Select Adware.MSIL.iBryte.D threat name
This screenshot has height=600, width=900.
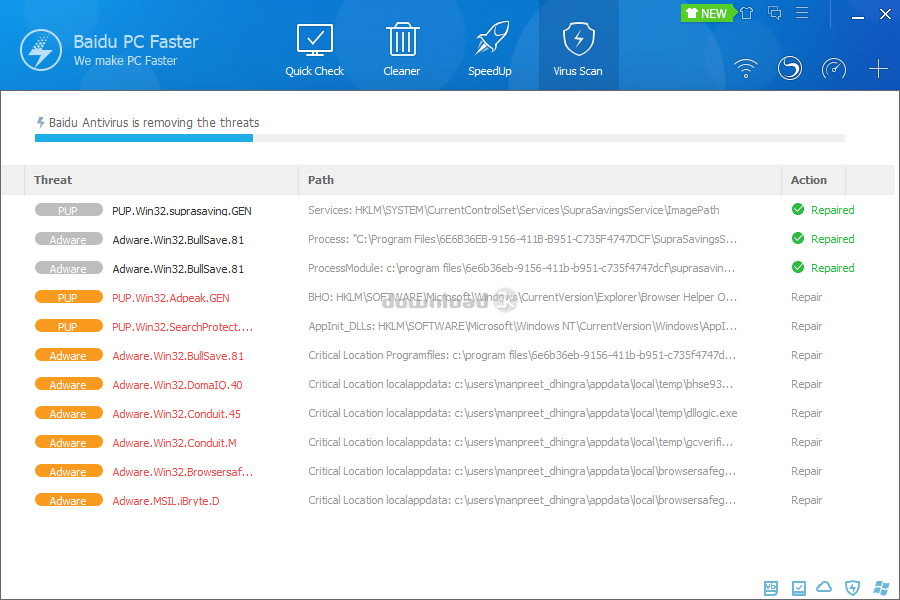coord(166,501)
